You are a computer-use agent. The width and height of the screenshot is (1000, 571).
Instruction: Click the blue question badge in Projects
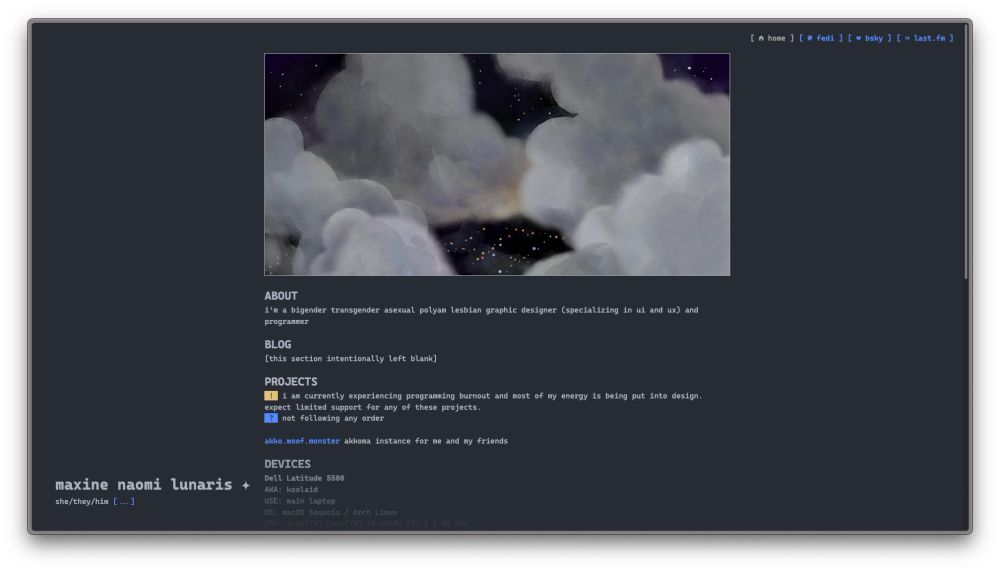271,418
